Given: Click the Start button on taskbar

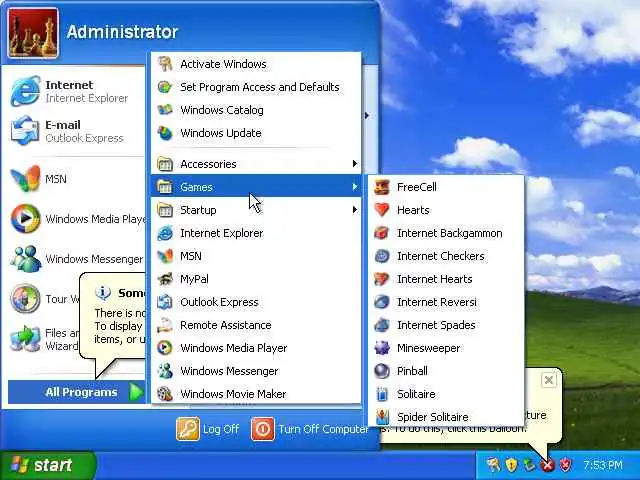Looking at the screenshot, I should 47,465.
